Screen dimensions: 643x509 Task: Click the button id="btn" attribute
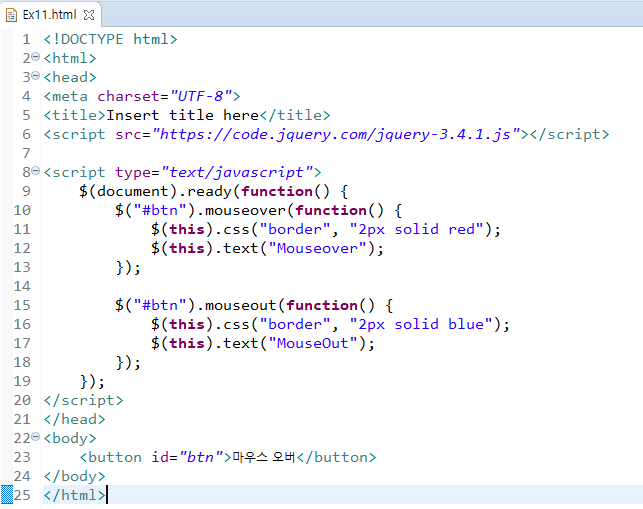(187, 457)
